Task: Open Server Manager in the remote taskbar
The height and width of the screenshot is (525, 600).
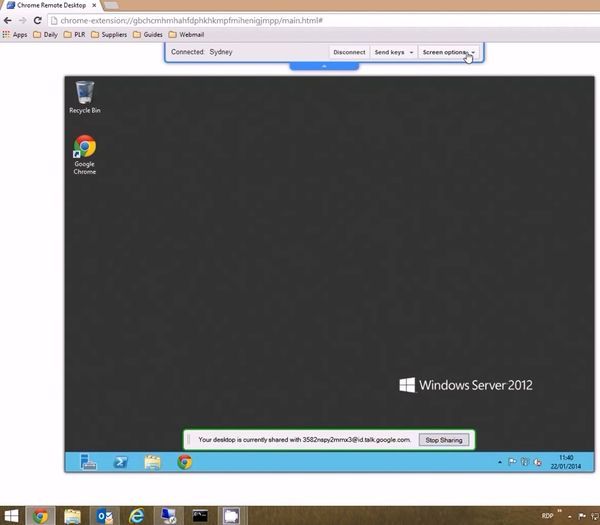Action: pyautogui.click(x=89, y=462)
